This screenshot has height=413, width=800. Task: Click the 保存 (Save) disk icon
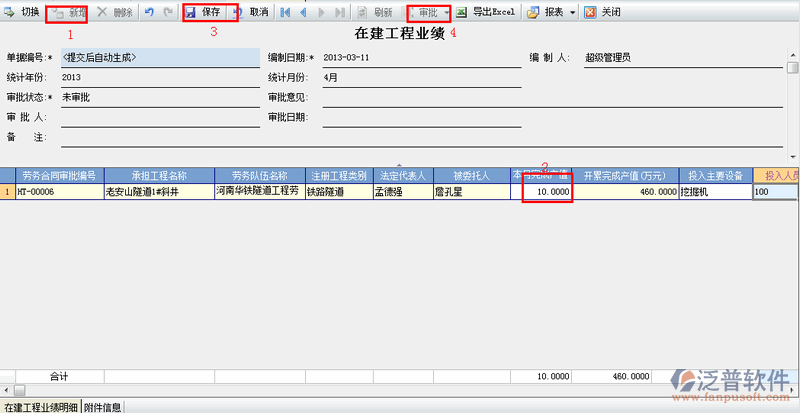click(191, 13)
